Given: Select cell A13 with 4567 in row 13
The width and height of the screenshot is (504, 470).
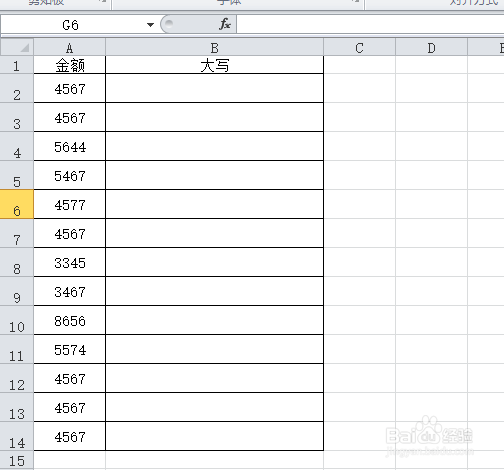Looking at the screenshot, I should point(70,407).
